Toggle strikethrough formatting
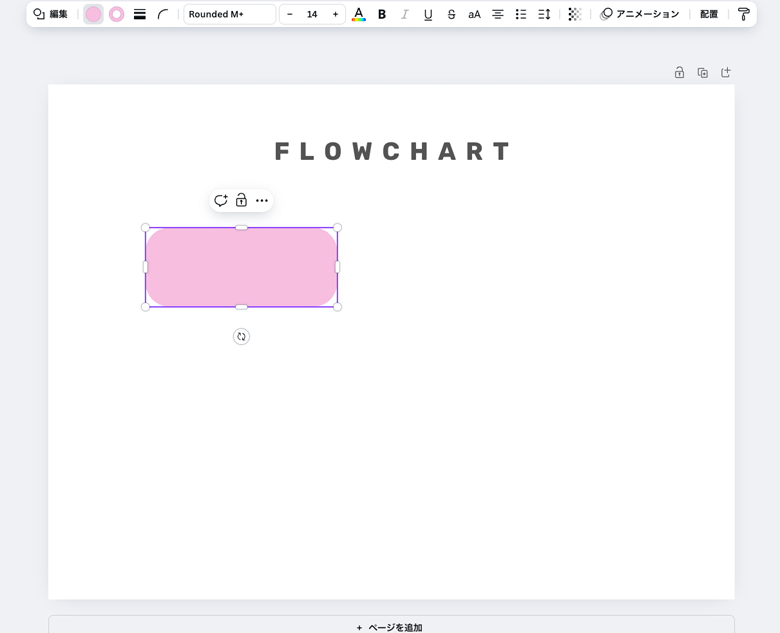780x633 pixels. 451,14
